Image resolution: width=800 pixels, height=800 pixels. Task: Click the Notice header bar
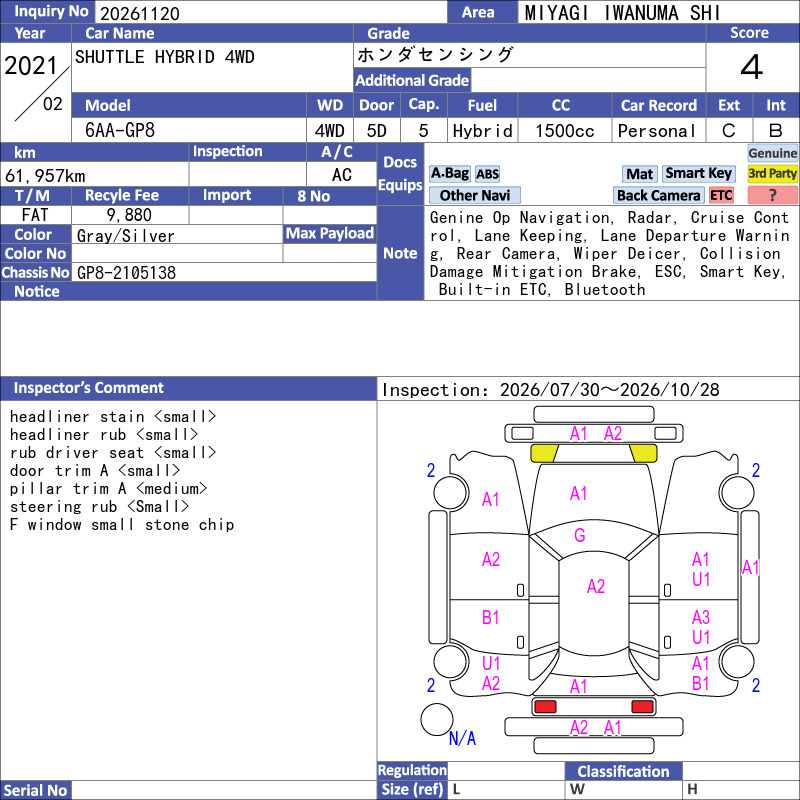coord(188,291)
